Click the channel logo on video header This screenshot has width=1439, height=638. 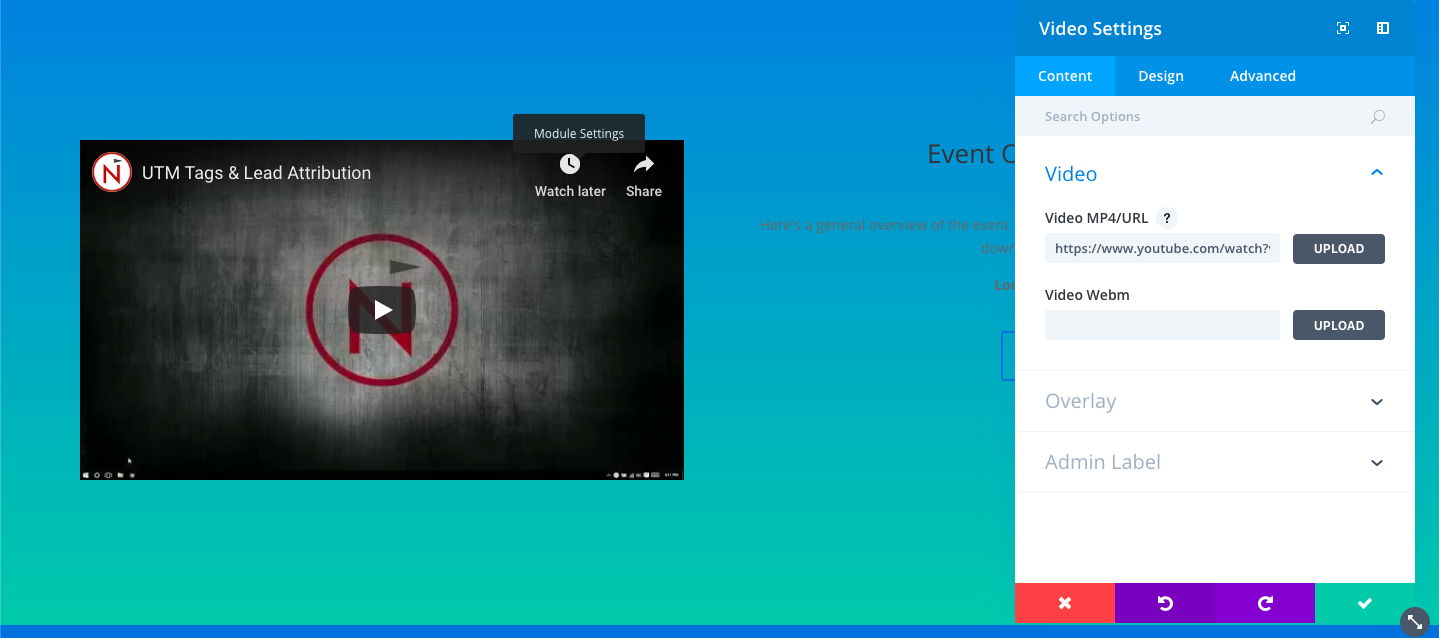(112, 172)
